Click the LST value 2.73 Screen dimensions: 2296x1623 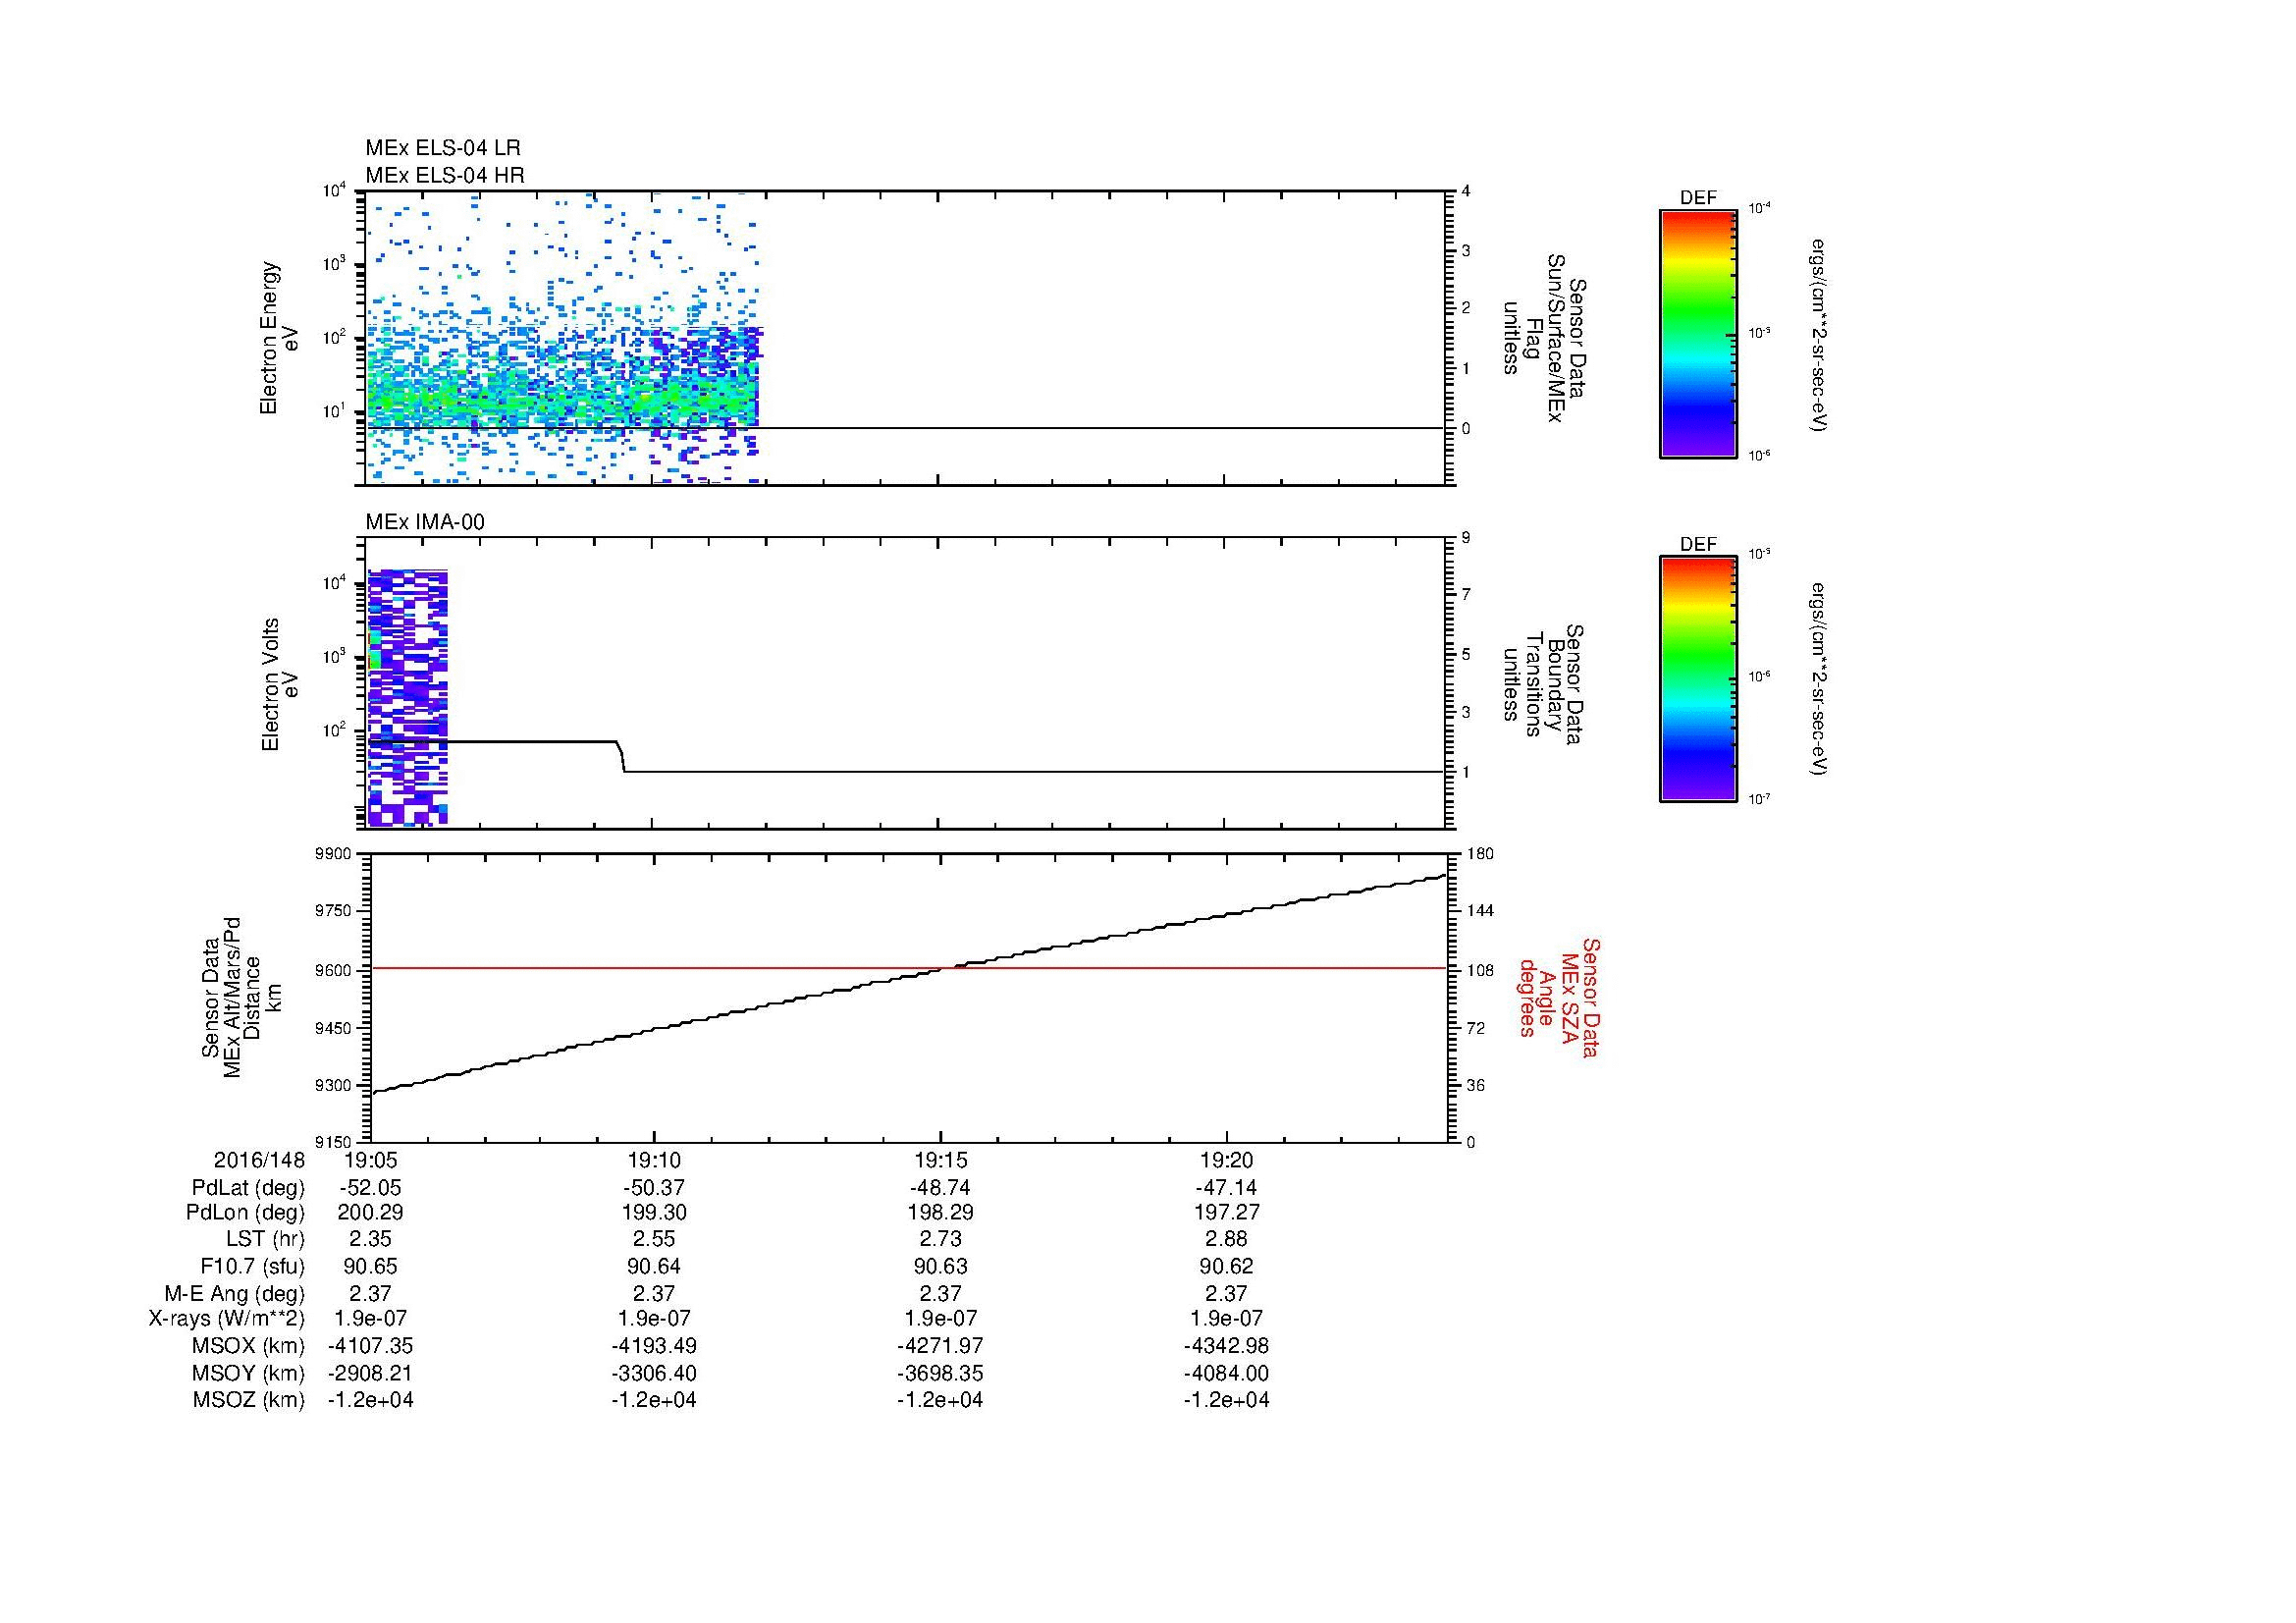tap(940, 1239)
